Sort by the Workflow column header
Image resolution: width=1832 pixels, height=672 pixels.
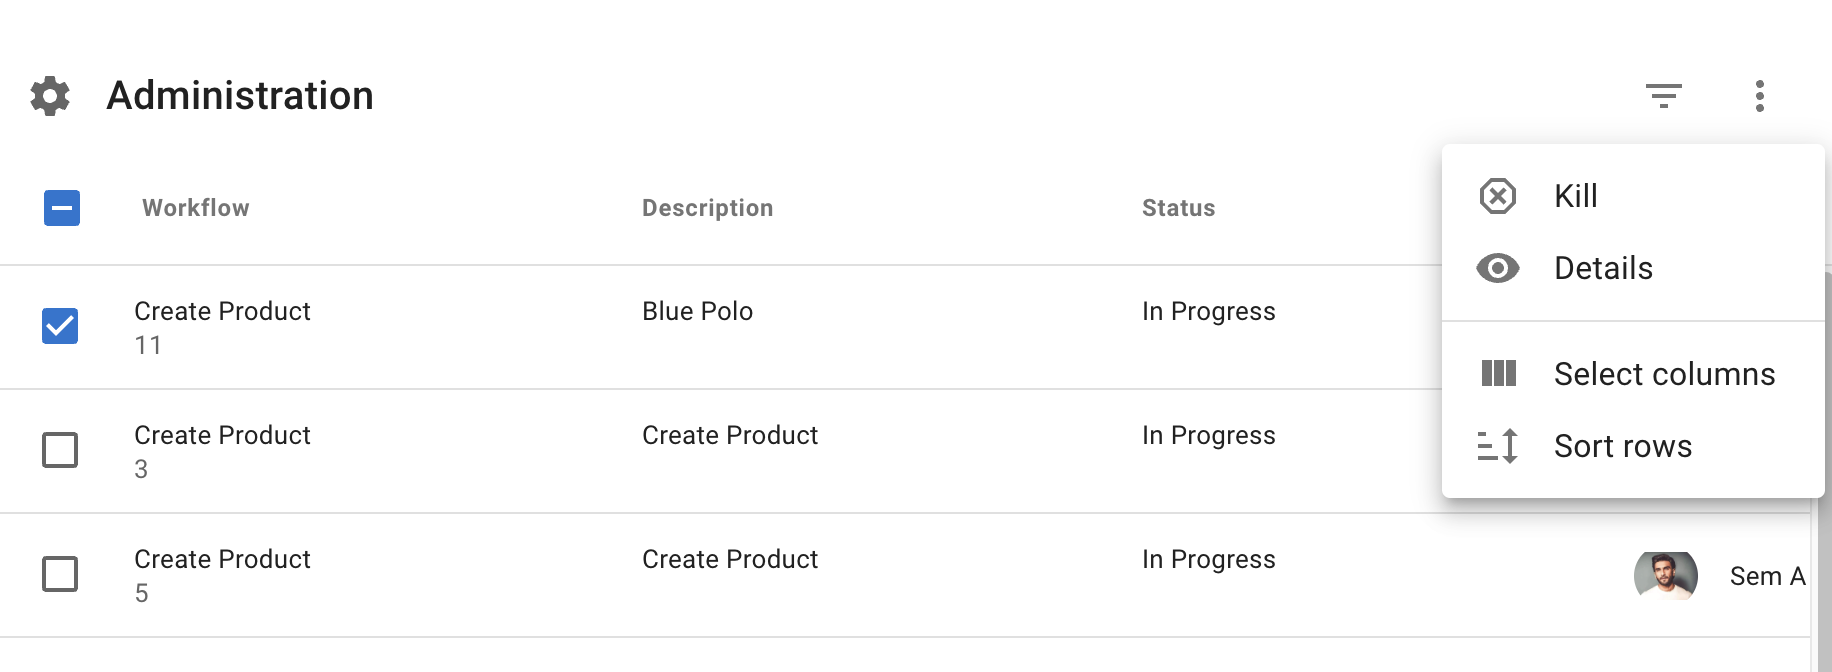[196, 208]
